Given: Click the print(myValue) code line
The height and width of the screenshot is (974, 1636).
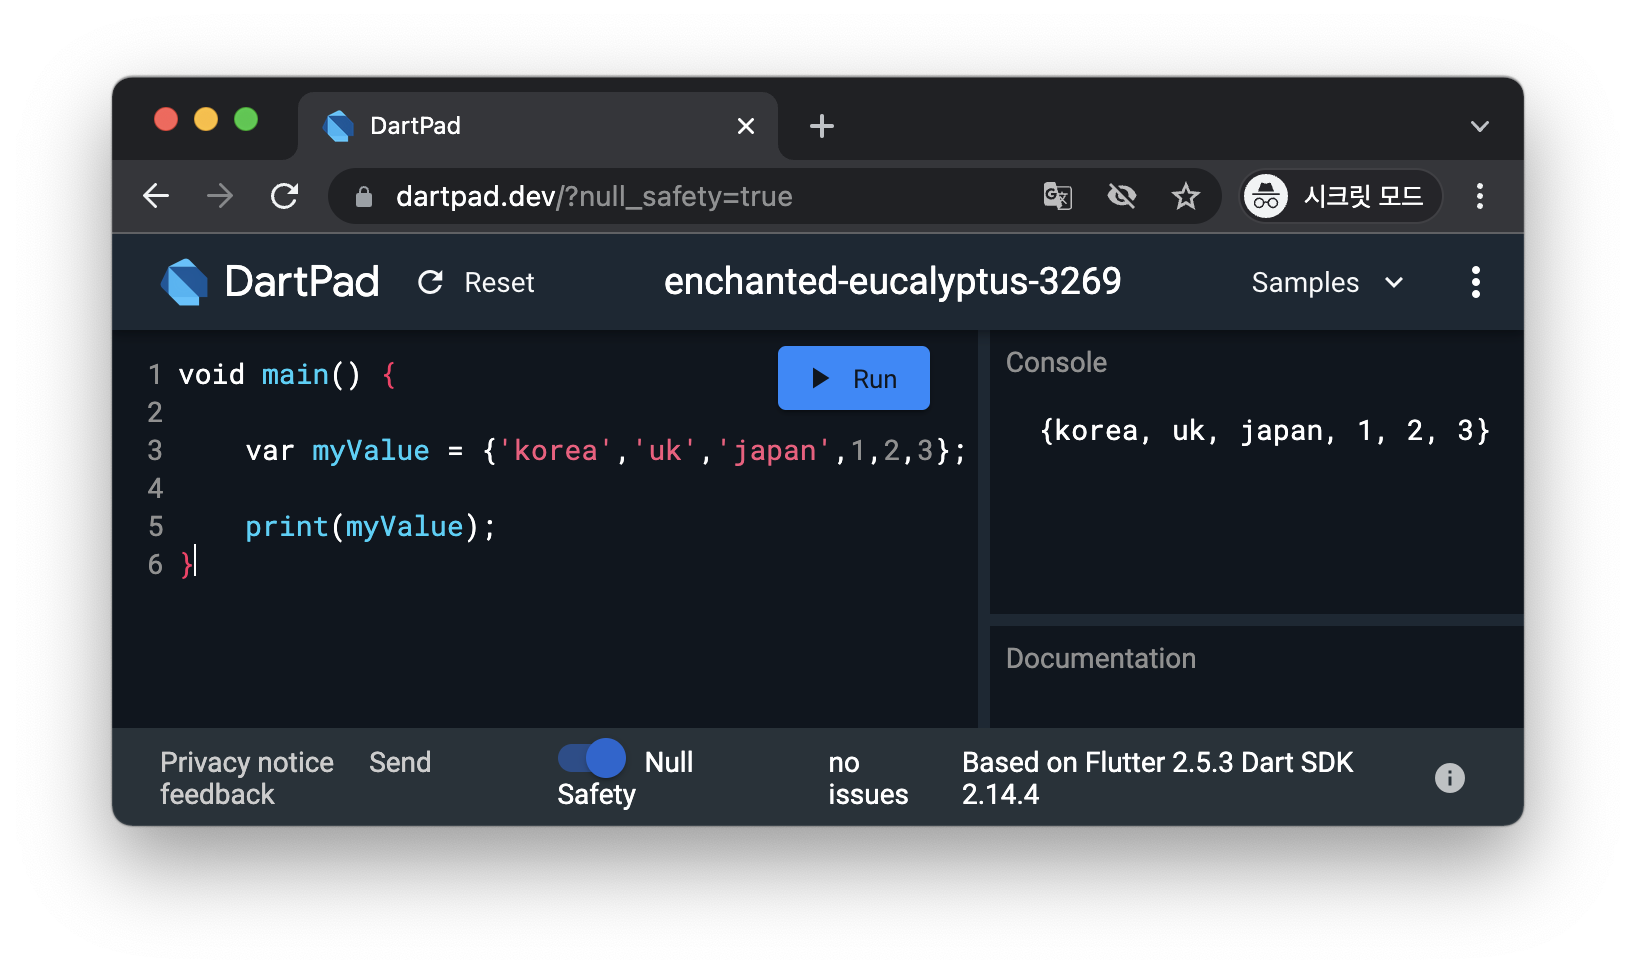Looking at the screenshot, I should (x=371, y=527).
